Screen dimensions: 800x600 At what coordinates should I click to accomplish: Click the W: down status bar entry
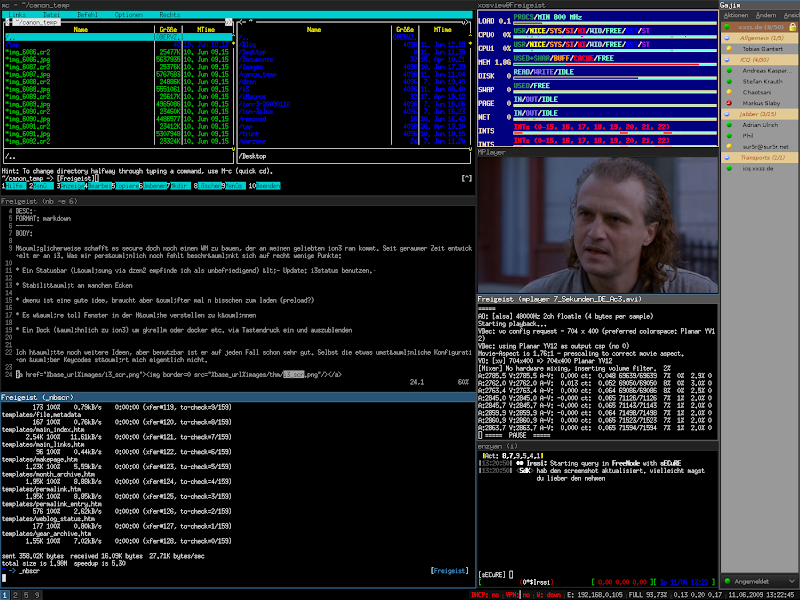coord(549,595)
